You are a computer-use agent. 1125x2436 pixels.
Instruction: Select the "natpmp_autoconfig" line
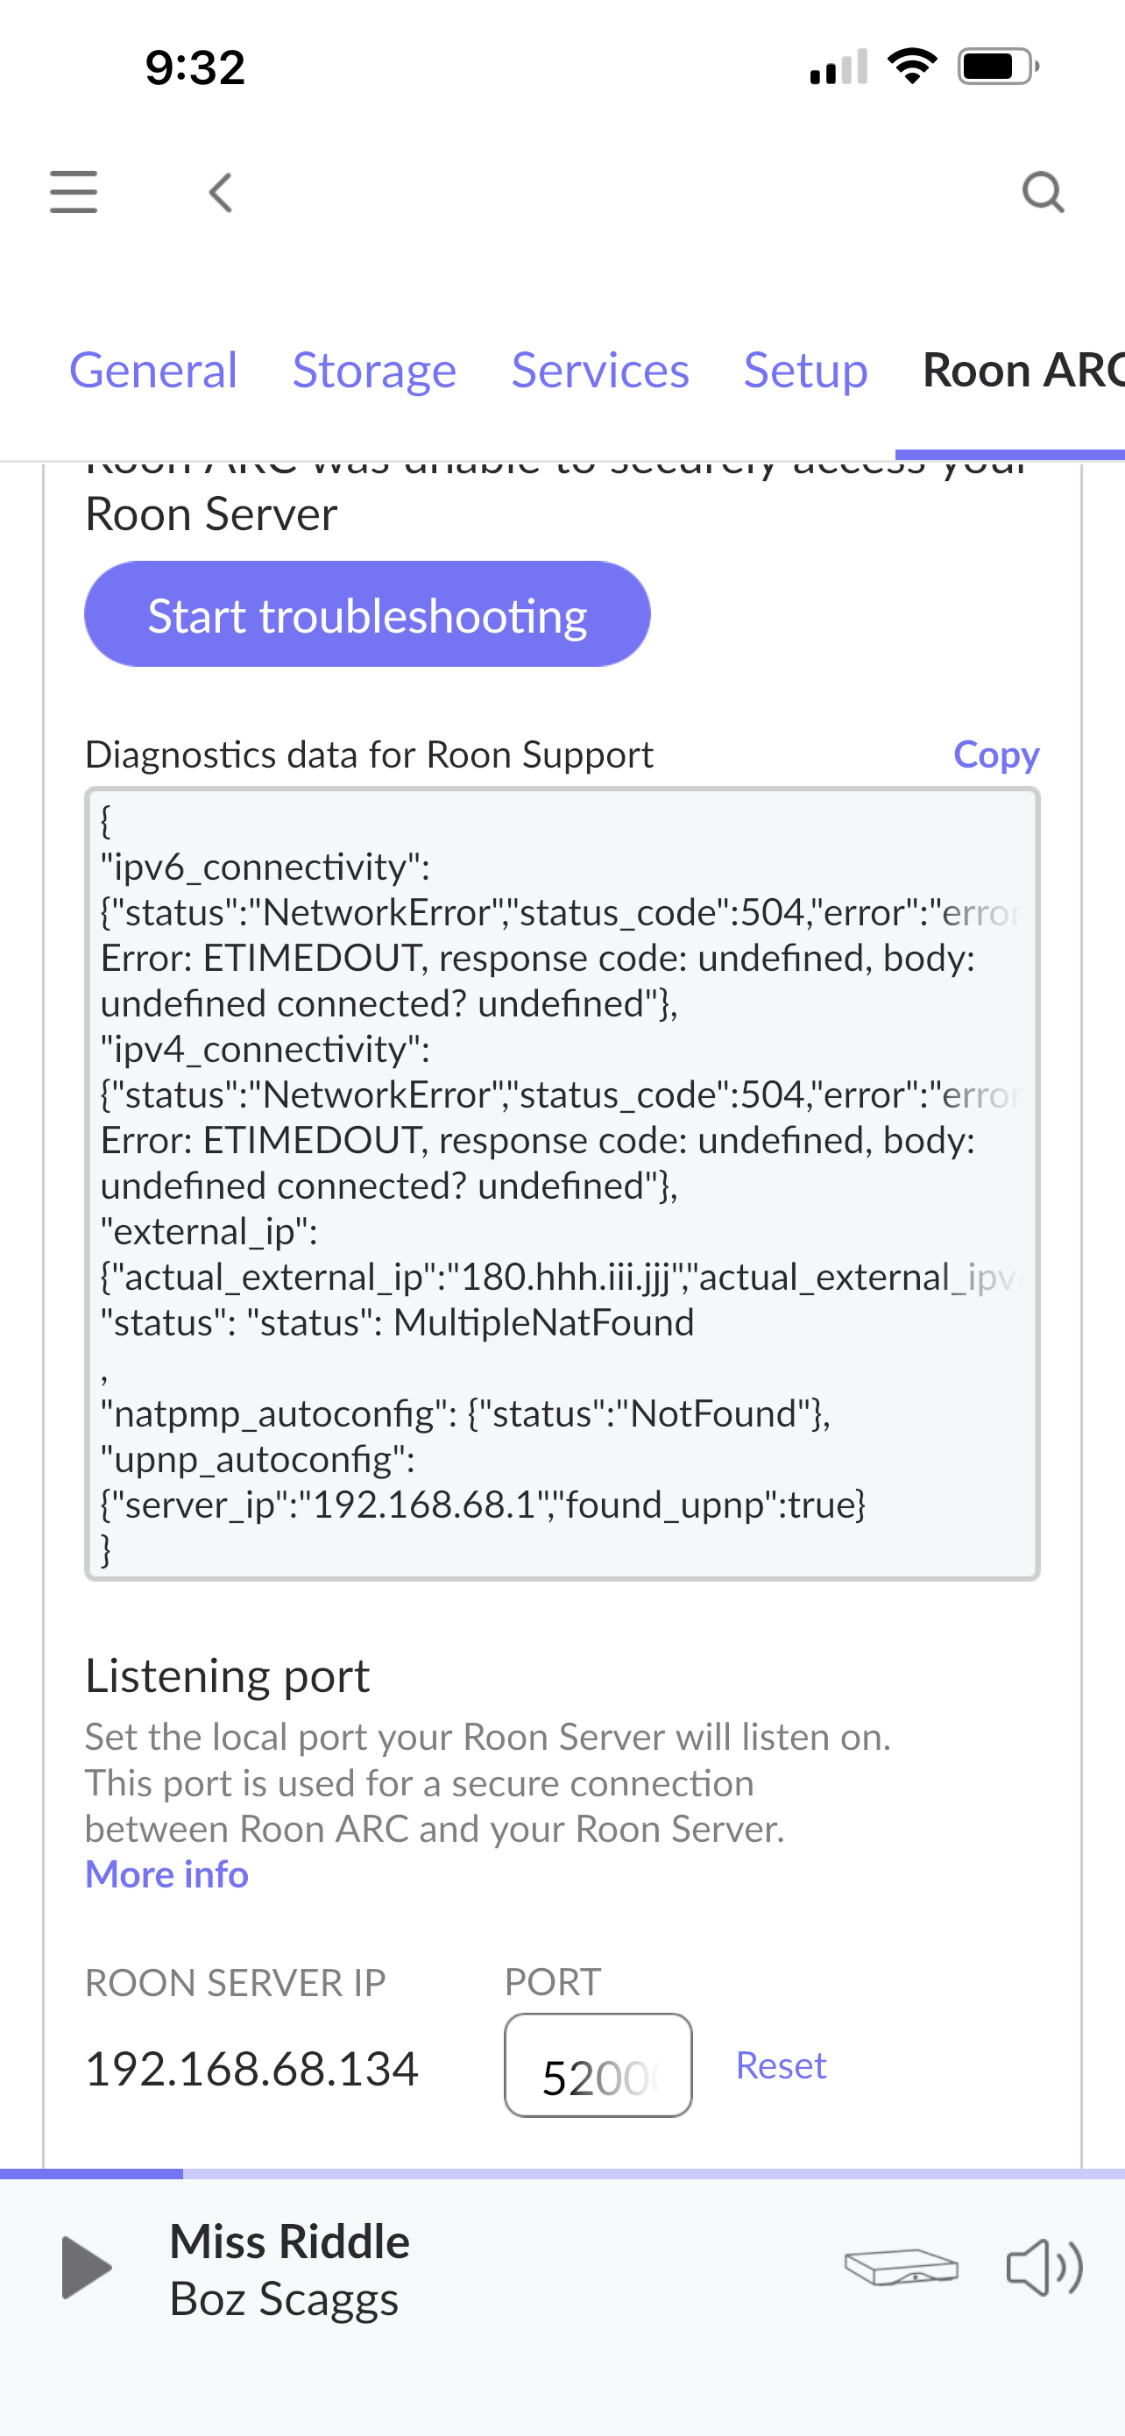pyautogui.click(x=465, y=1413)
